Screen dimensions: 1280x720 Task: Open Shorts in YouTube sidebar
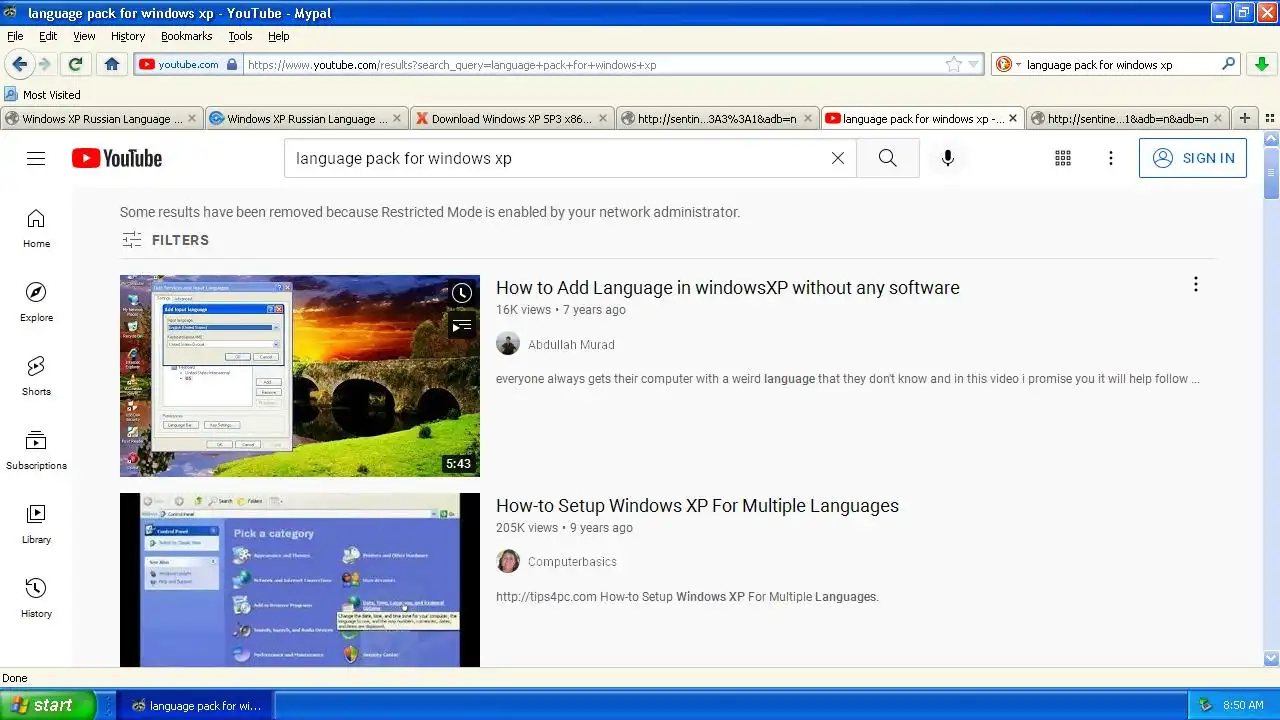pyautogui.click(x=36, y=377)
